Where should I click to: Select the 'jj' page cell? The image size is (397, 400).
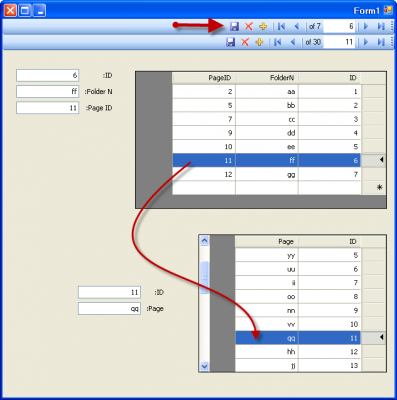pyautogui.click(x=267, y=366)
